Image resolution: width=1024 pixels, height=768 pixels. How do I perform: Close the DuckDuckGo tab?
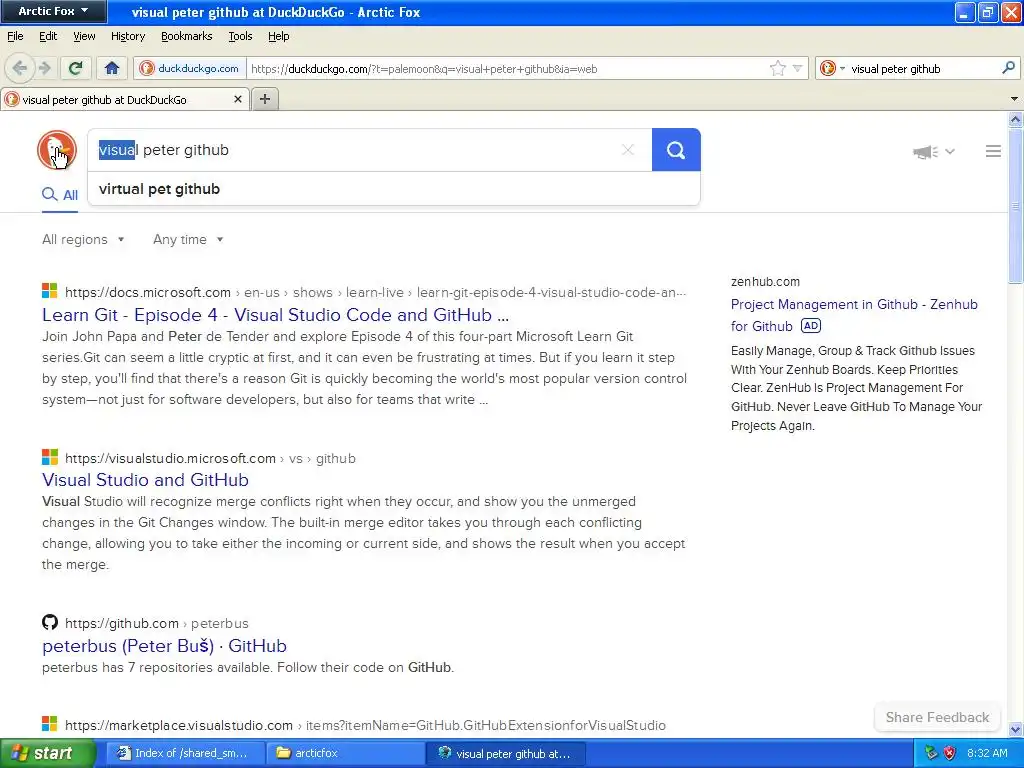pyautogui.click(x=238, y=99)
